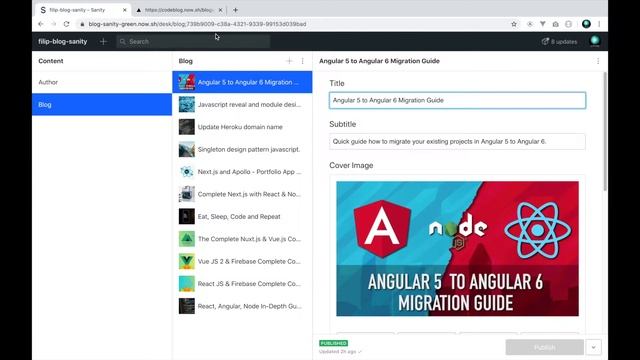Open Angular 5 to Angular 6 Migration post
Screen dimensions: 640x360
coord(242,82)
